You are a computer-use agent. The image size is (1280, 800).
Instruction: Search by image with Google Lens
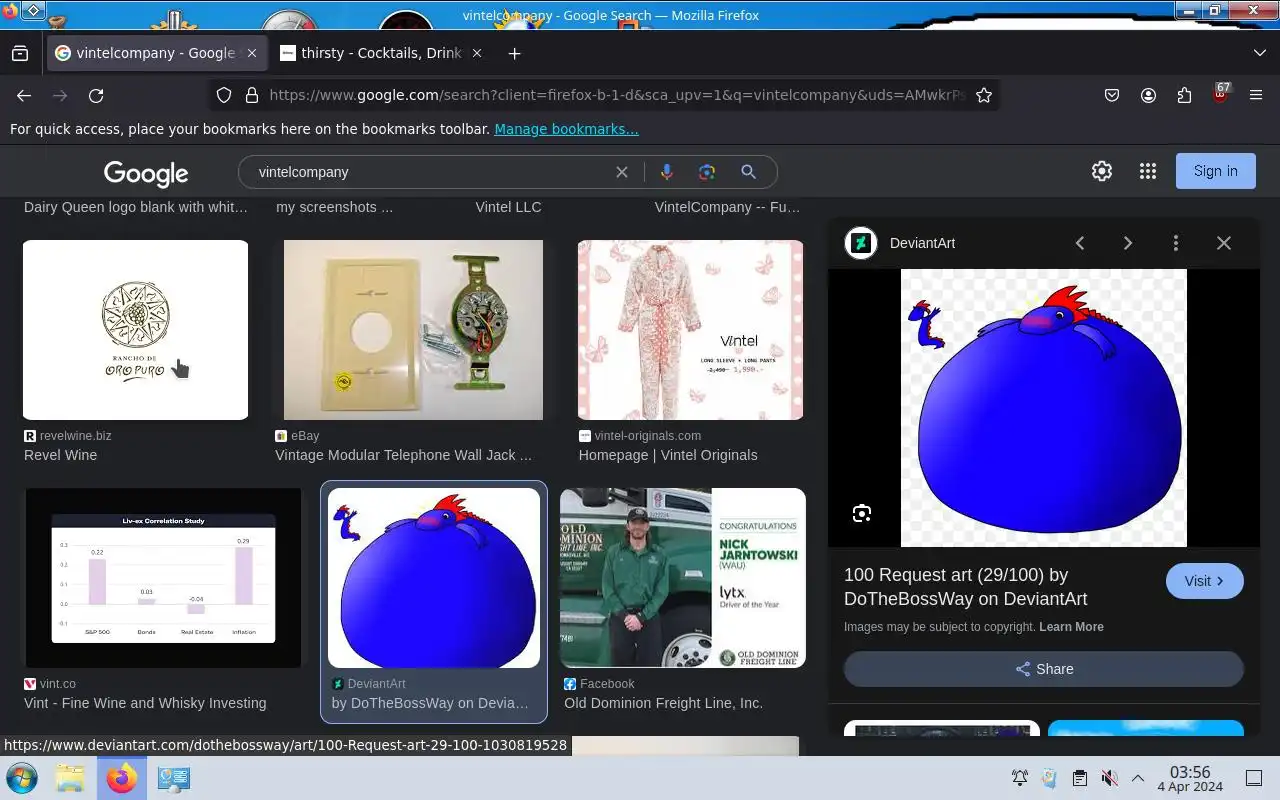[707, 172]
